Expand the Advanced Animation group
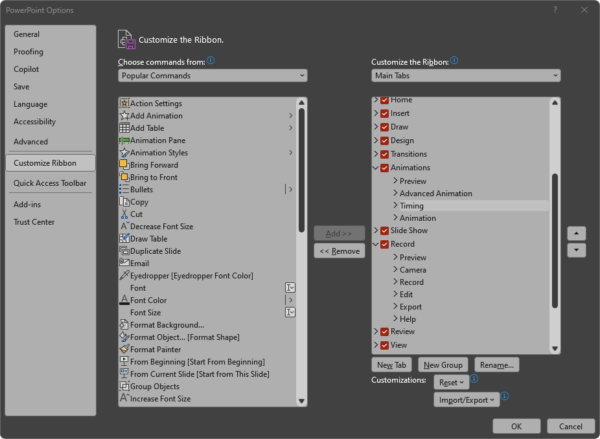This screenshot has height=439, width=600. click(395, 193)
